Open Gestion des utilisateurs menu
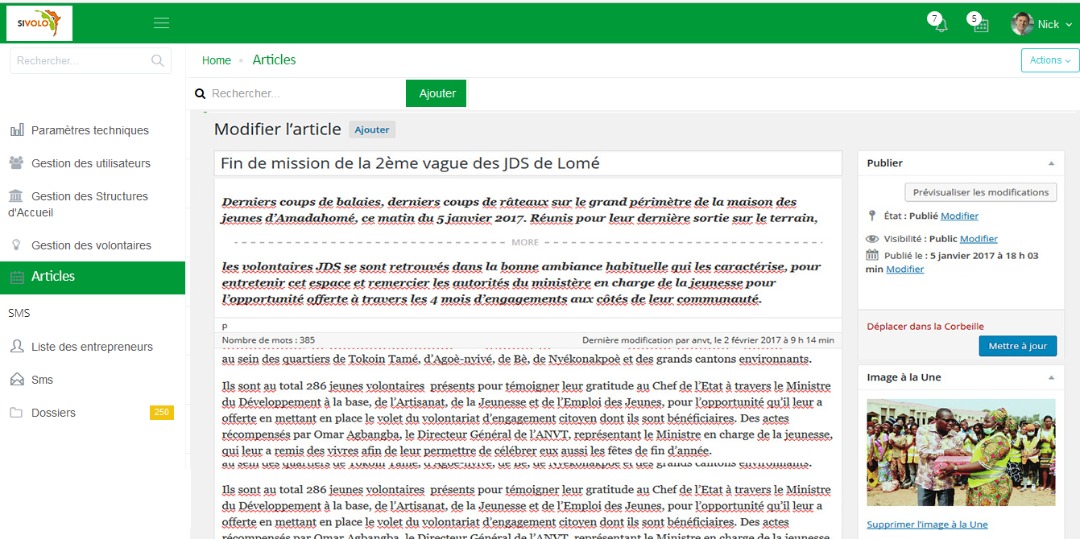The width and height of the screenshot is (1080, 539). pos(92,163)
